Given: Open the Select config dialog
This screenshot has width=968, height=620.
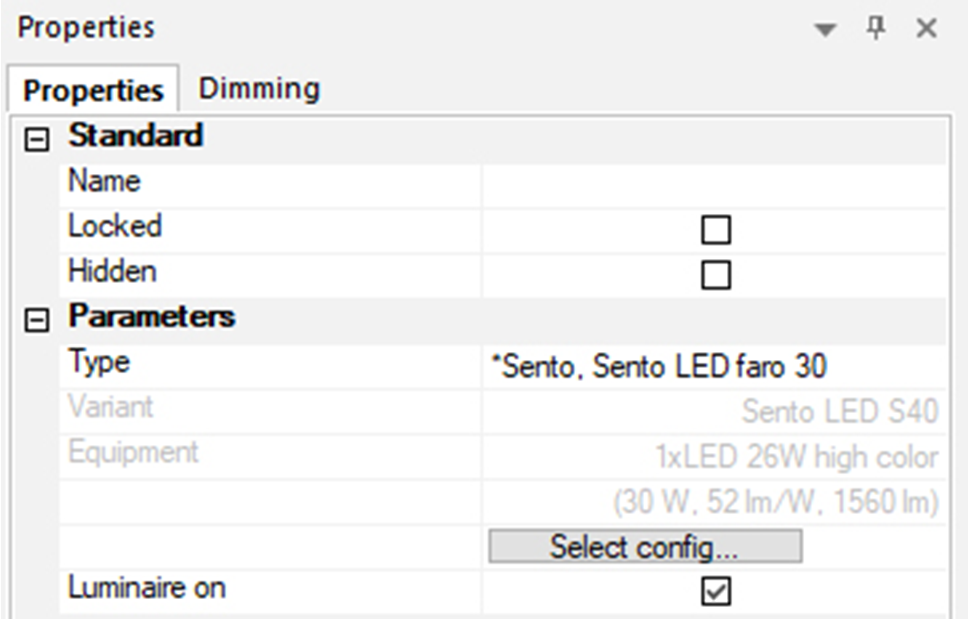Looking at the screenshot, I should tap(645, 546).
